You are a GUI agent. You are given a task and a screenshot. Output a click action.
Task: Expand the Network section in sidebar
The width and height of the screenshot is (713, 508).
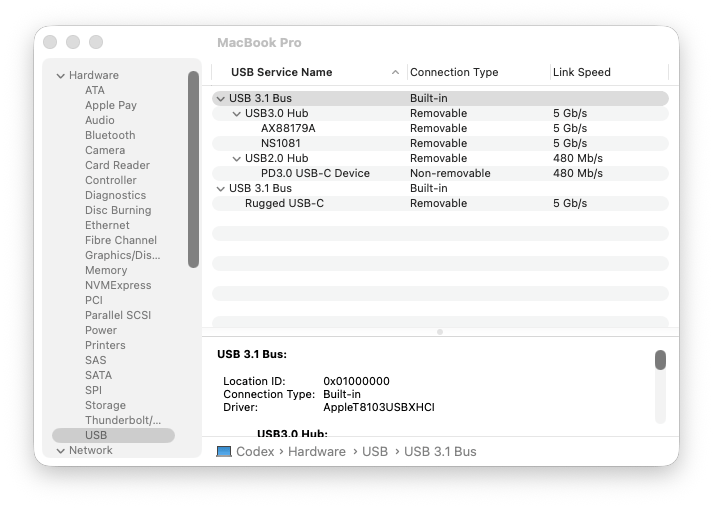pos(60,451)
